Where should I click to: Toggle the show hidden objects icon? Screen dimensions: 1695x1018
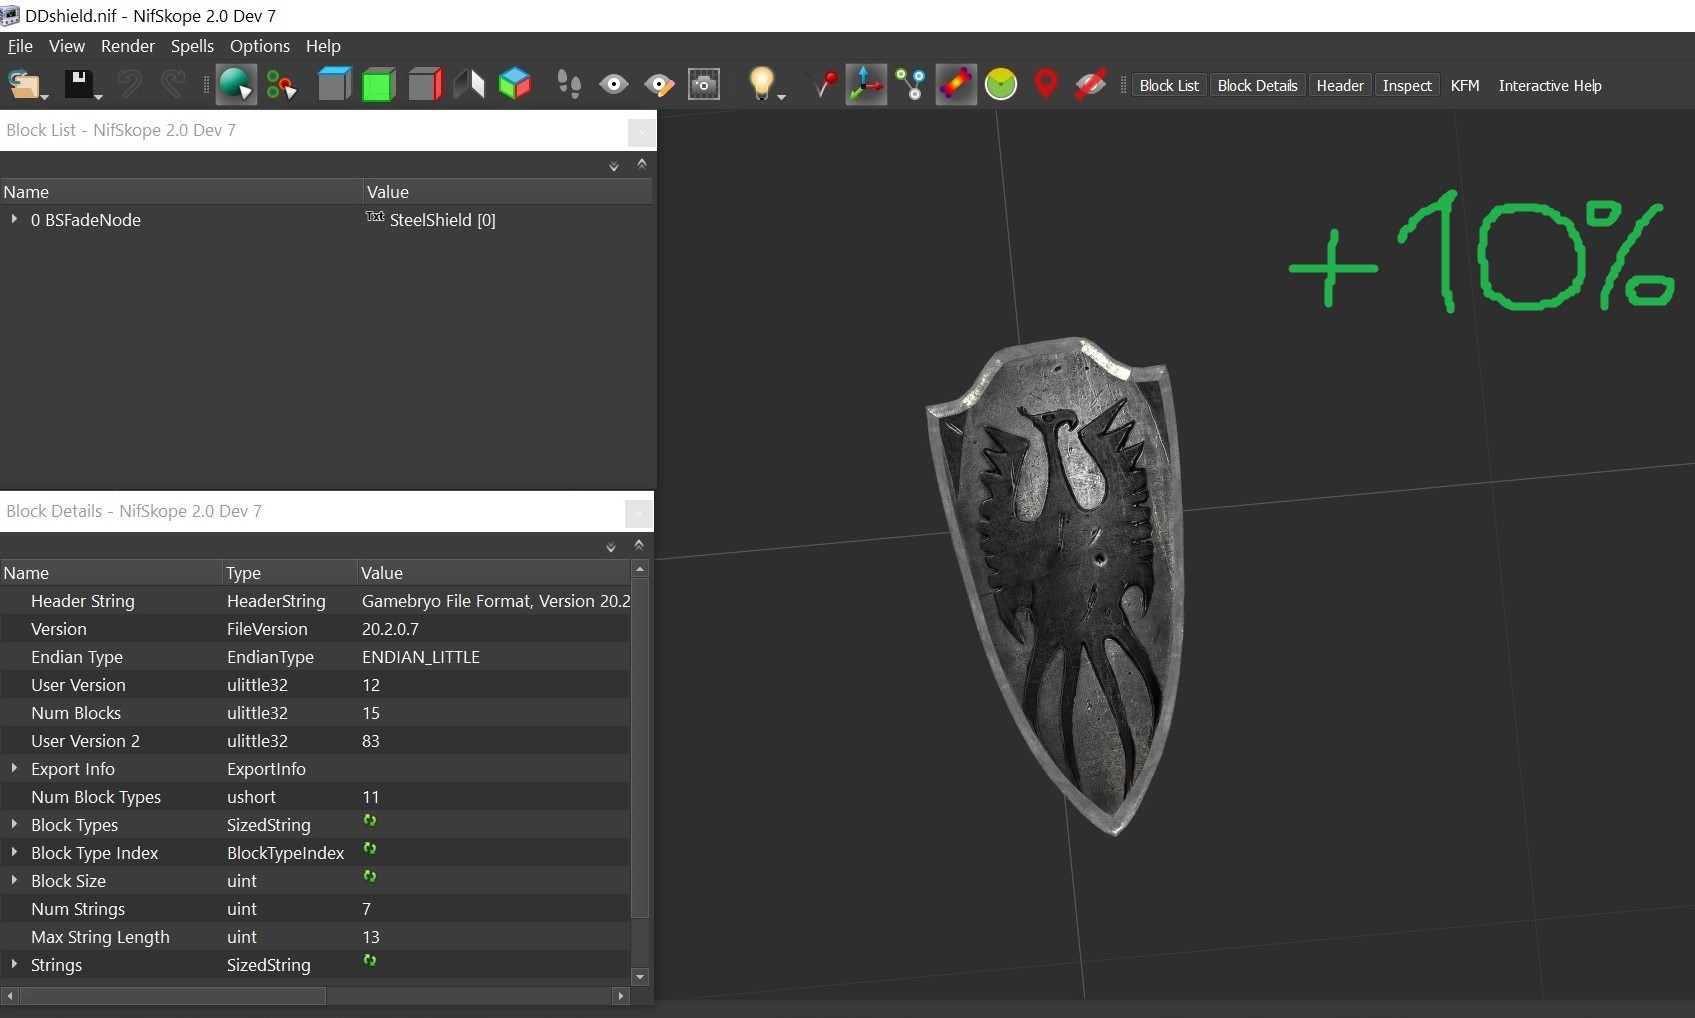(1090, 85)
